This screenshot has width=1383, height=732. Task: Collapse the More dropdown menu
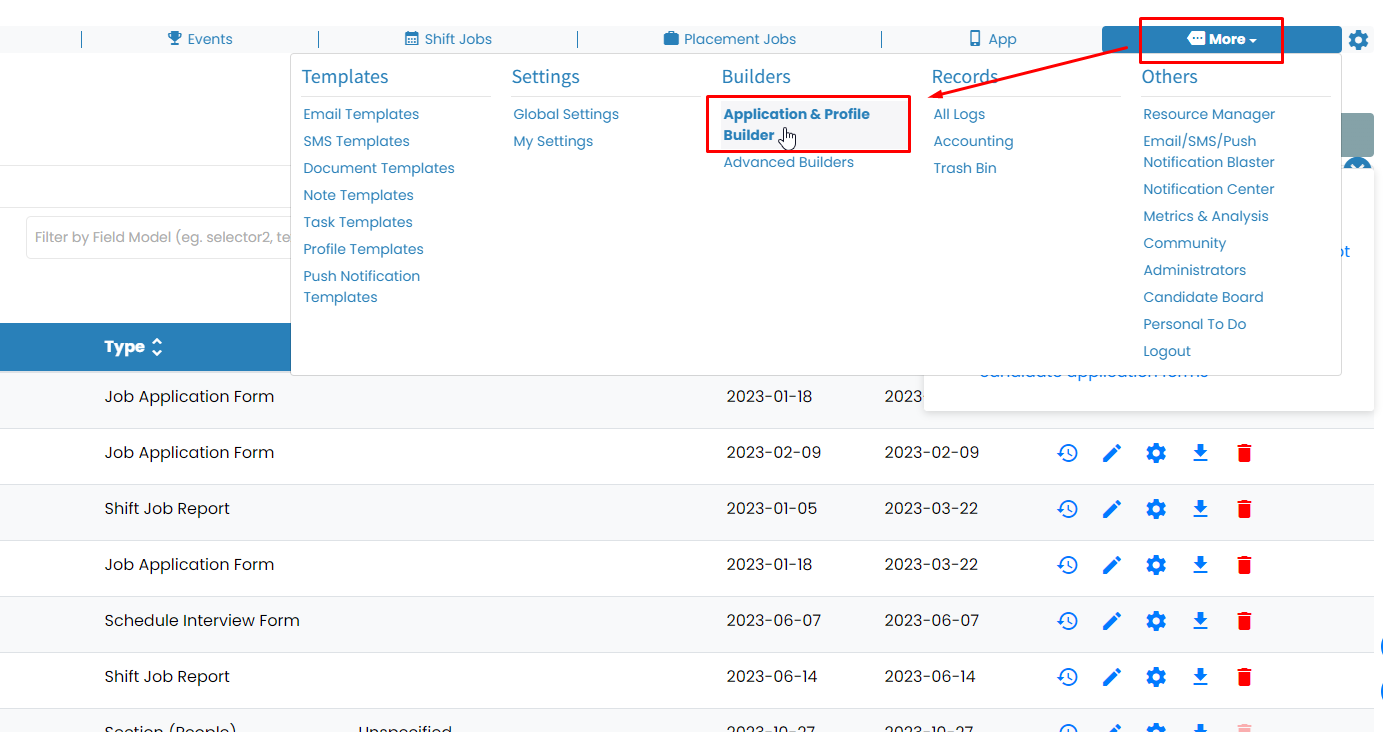point(1221,40)
